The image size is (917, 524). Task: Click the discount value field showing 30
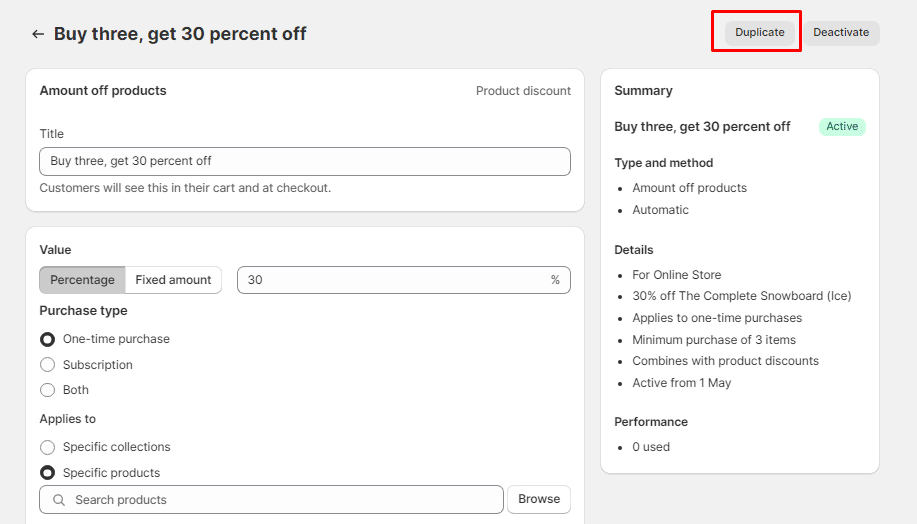[390, 280]
